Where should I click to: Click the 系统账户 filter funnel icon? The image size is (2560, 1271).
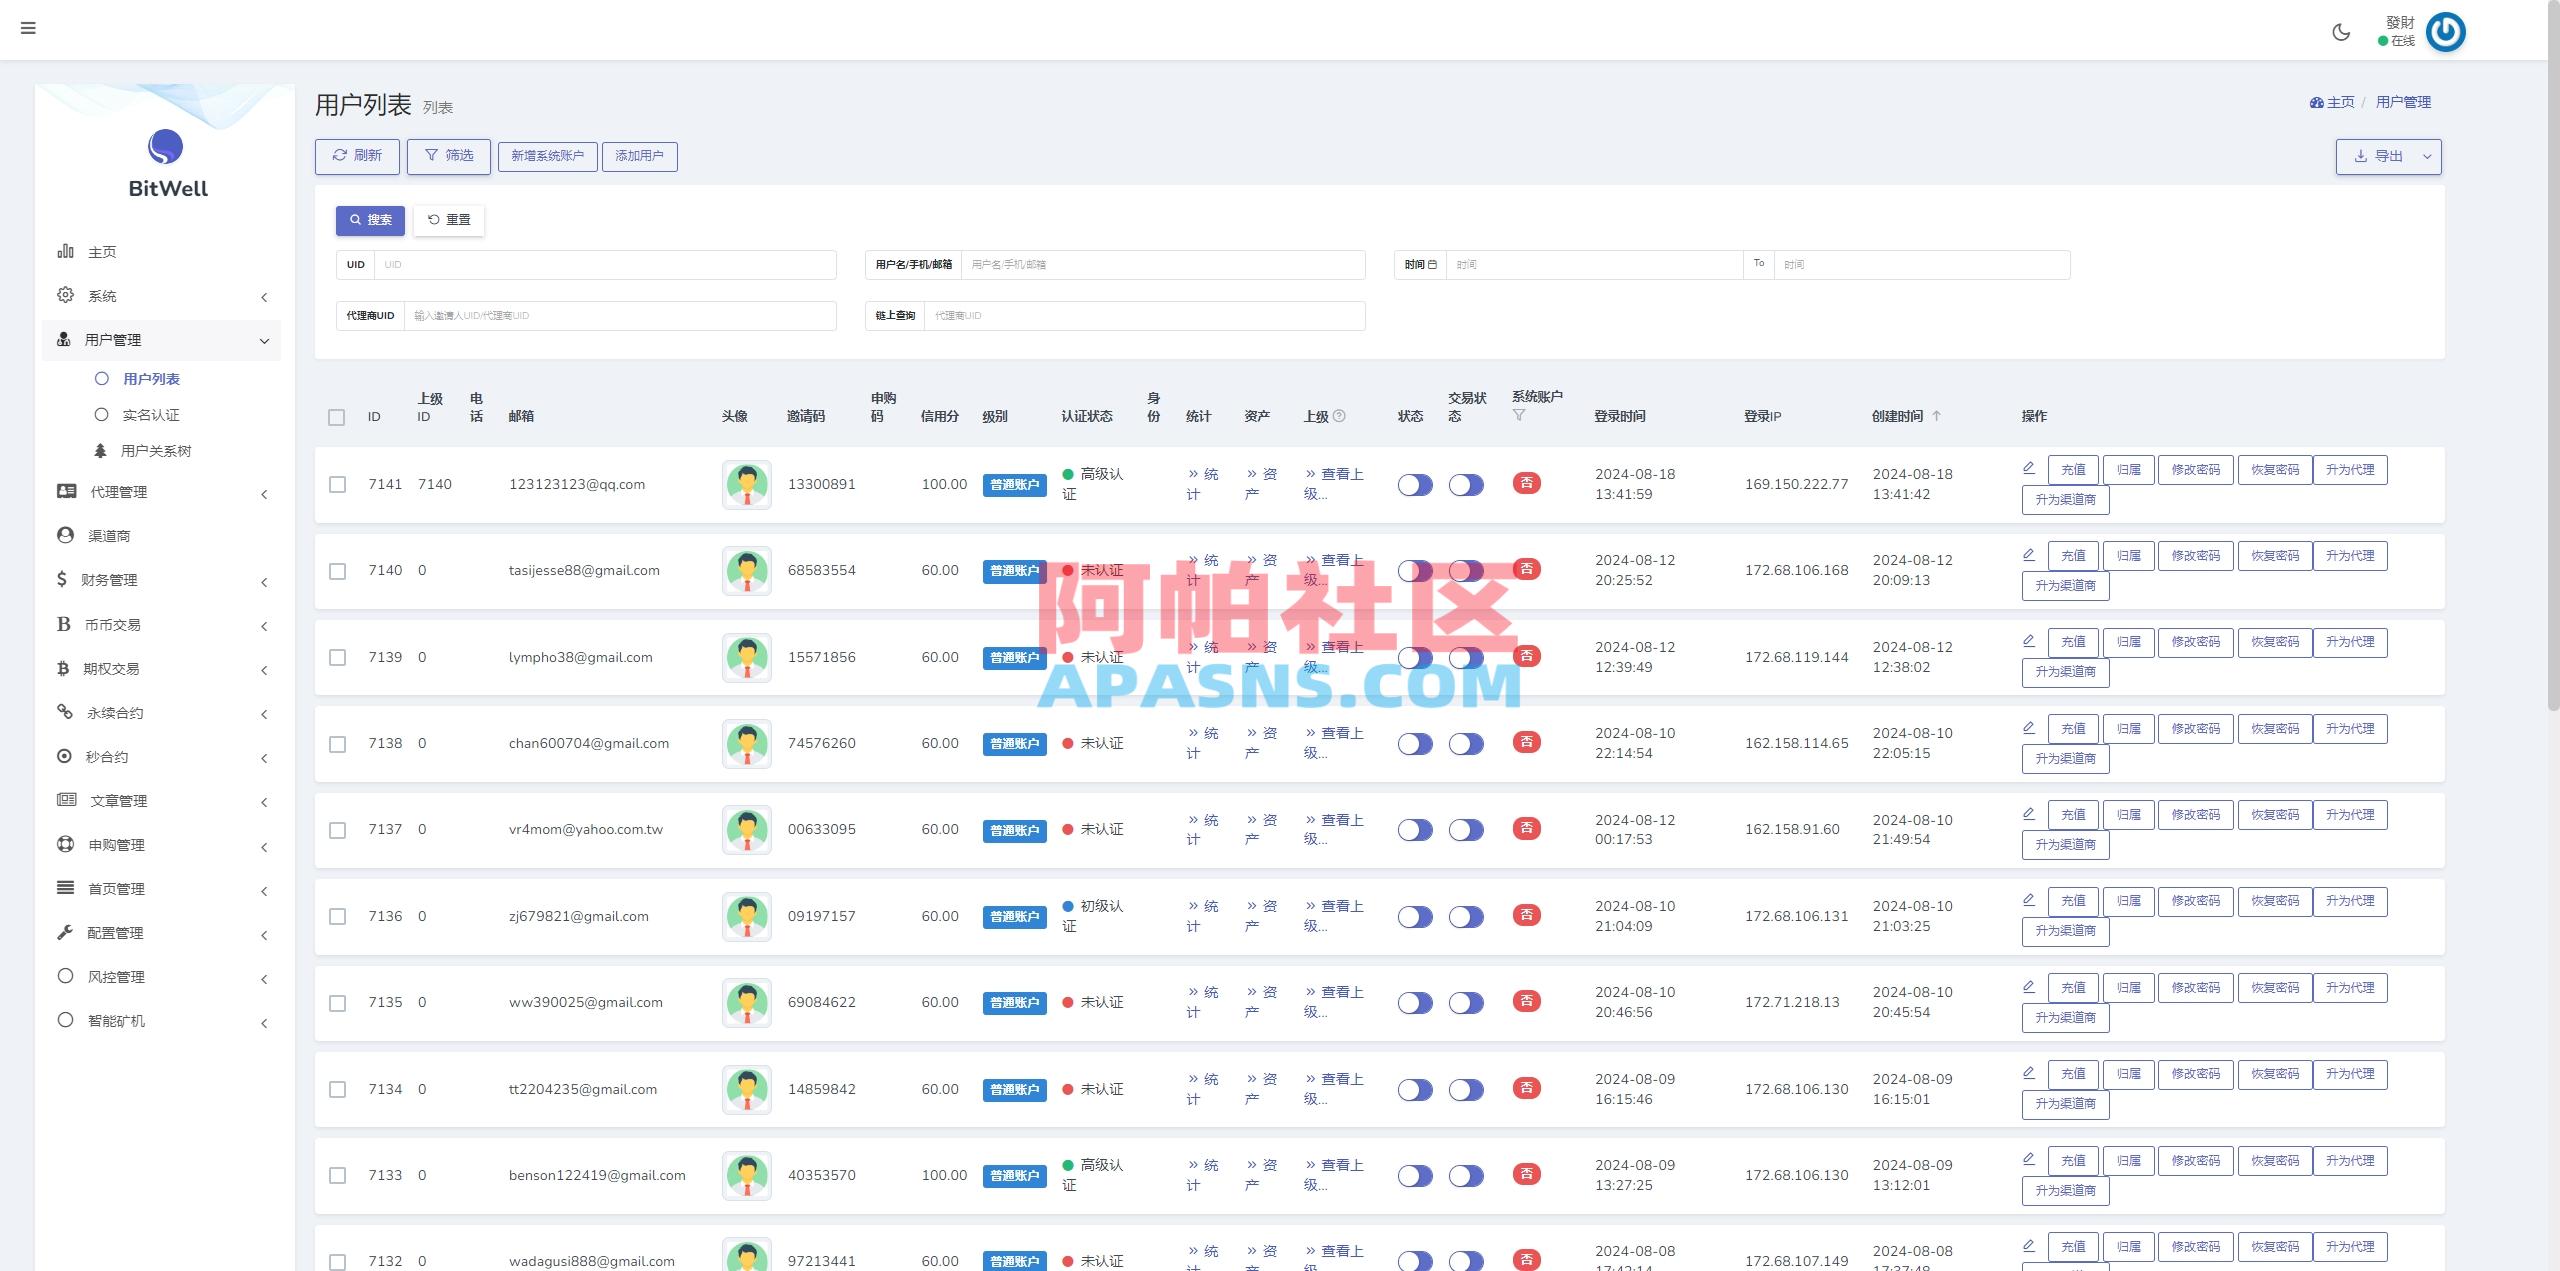click(1519, 415)
